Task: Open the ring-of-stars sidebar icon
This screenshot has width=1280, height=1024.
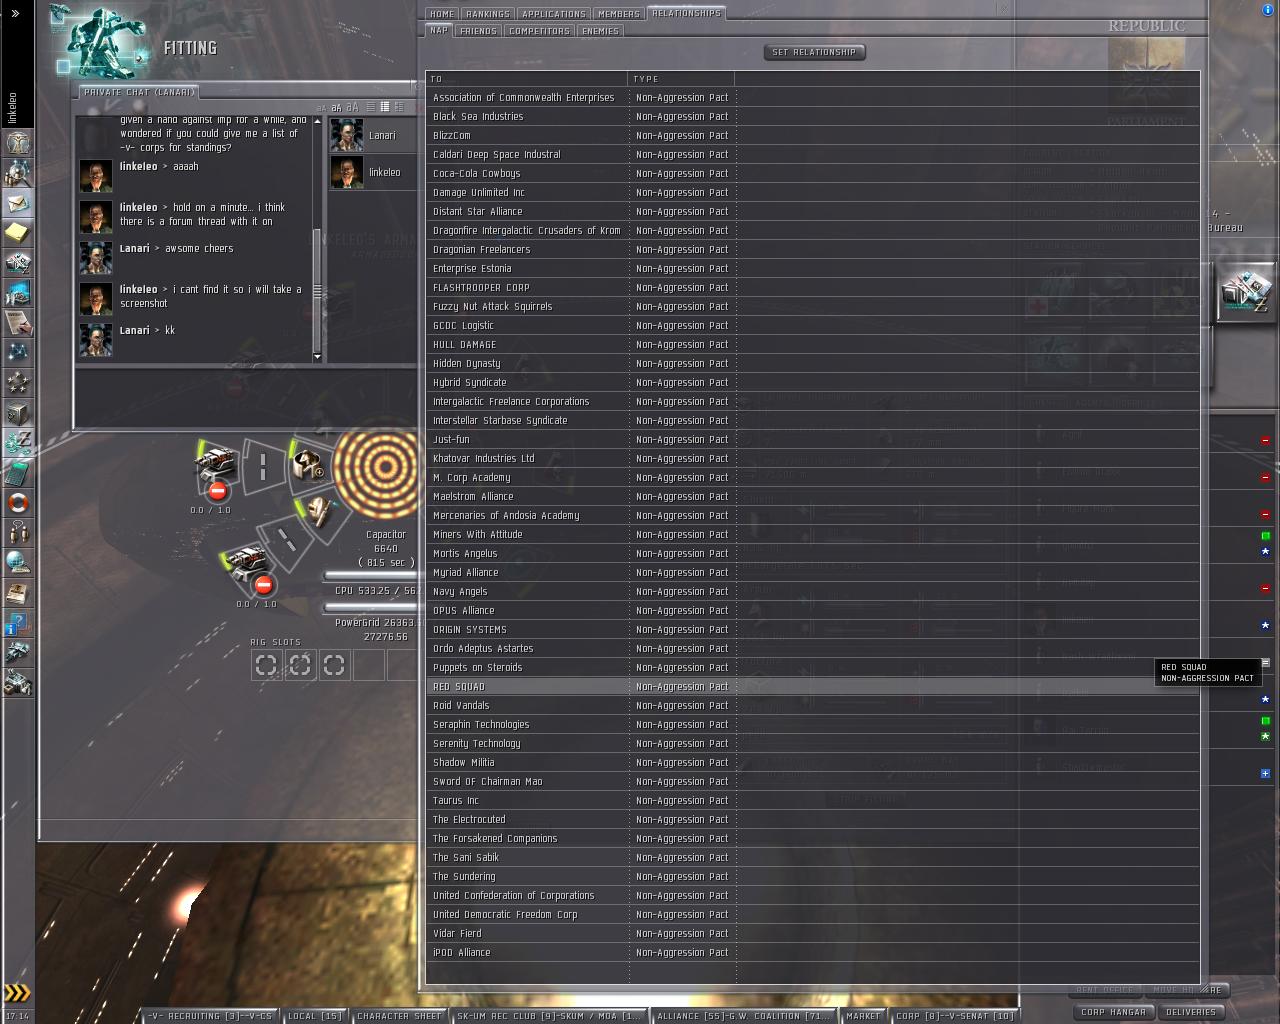Action: coord(18,383)
